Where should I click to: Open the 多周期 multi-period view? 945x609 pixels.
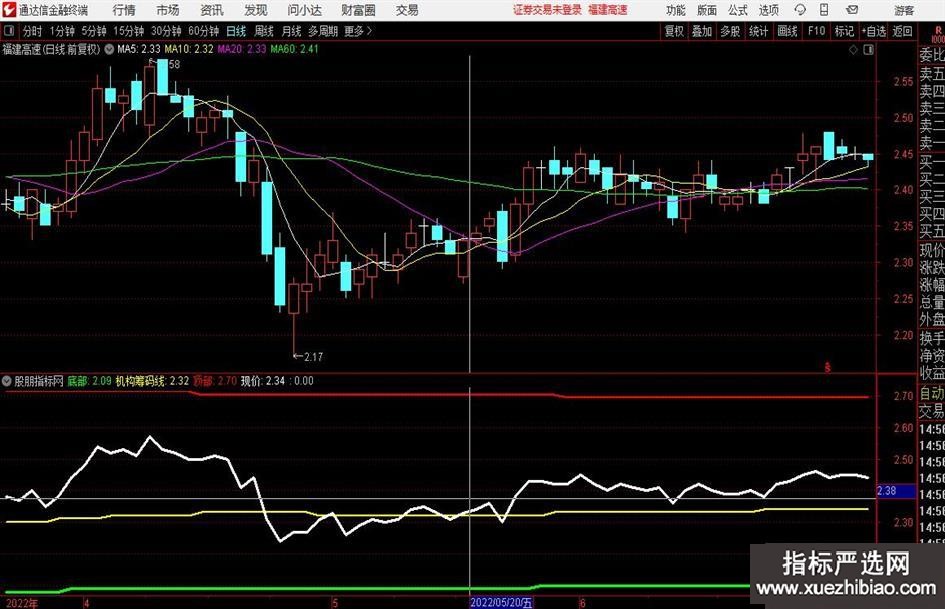point(323,31)
